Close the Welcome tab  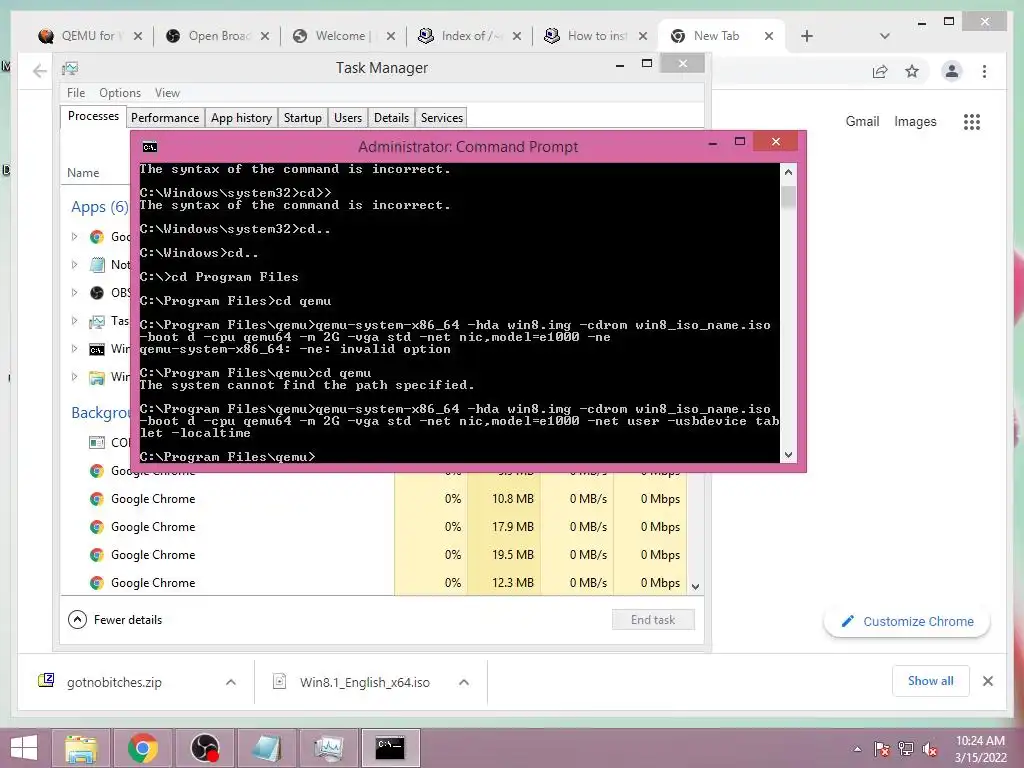(x=391, y=36)
